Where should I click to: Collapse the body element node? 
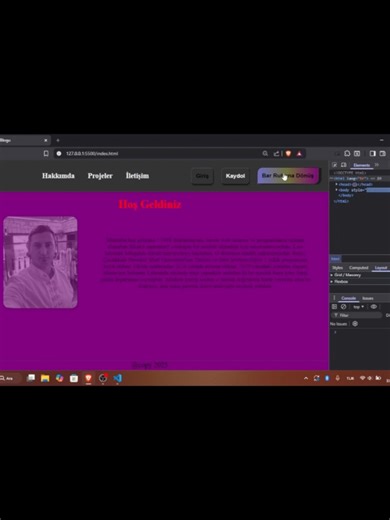tap(336, 190)
